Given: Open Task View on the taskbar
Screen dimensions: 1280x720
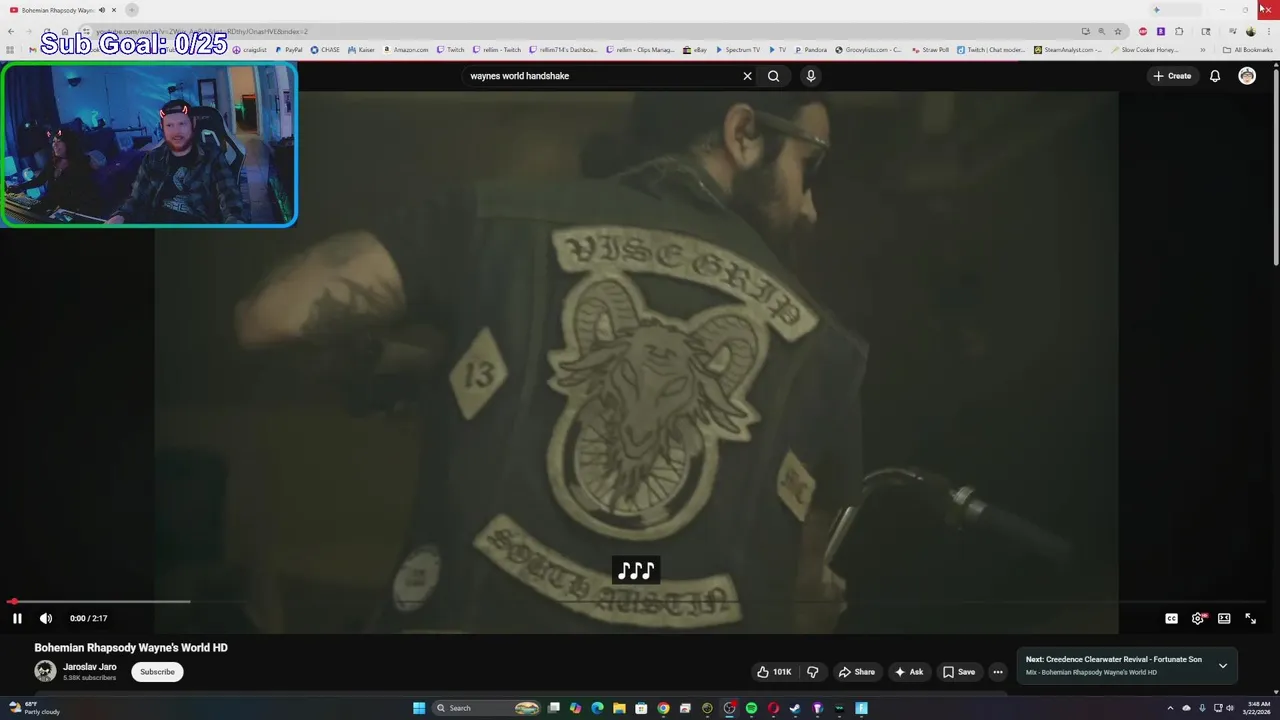Looking at the screenshot, I should pyautogui.click(x=554, y=708).
